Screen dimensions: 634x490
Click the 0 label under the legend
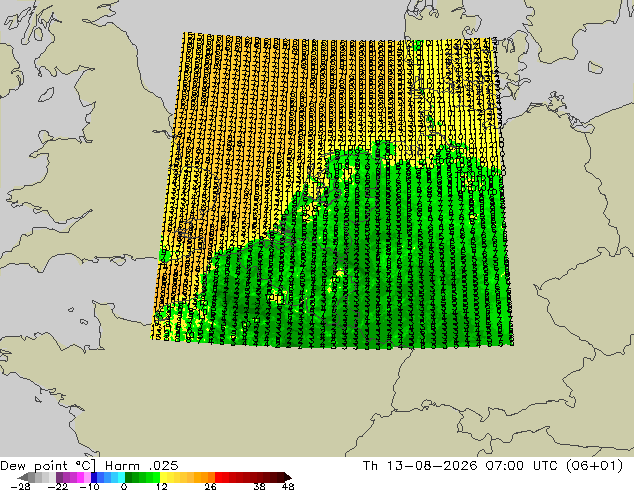click(124, 486)
